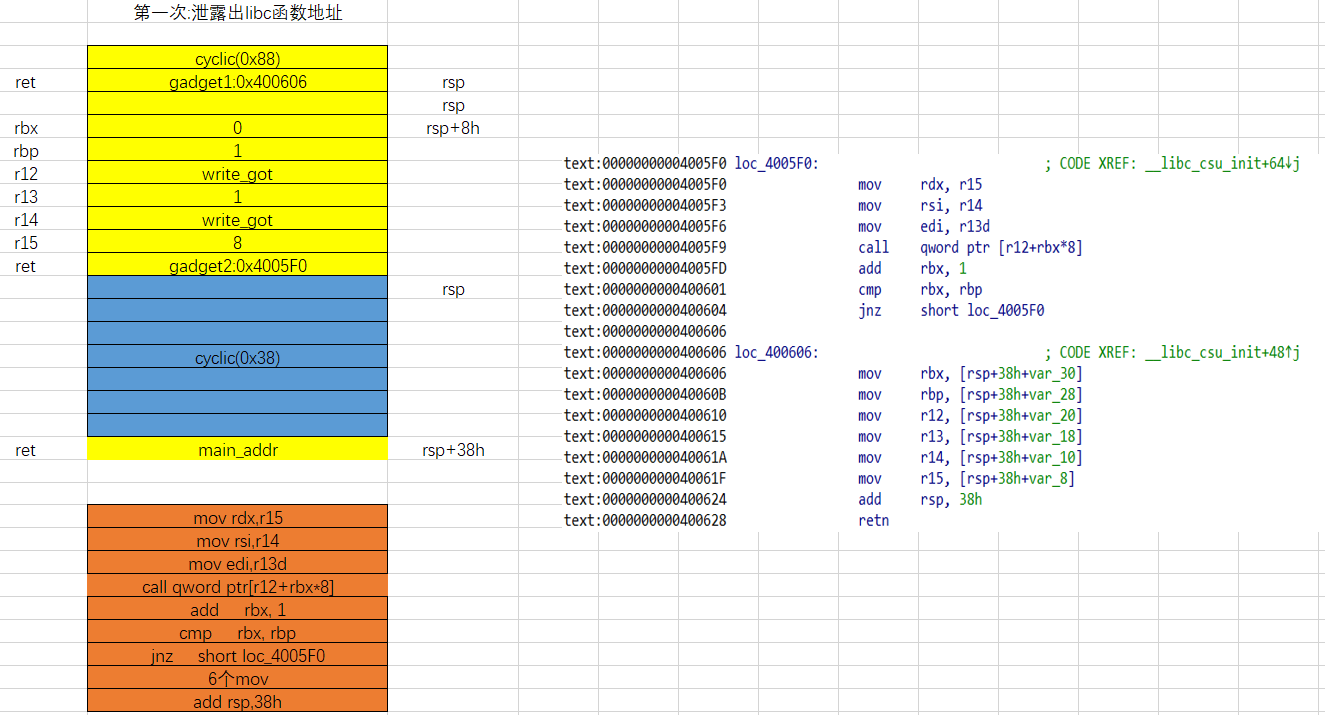The width and height of the screenshot is (1325, 715).
Task: Click the retn instruction in the disassembly
Action: tap(873, 520)
